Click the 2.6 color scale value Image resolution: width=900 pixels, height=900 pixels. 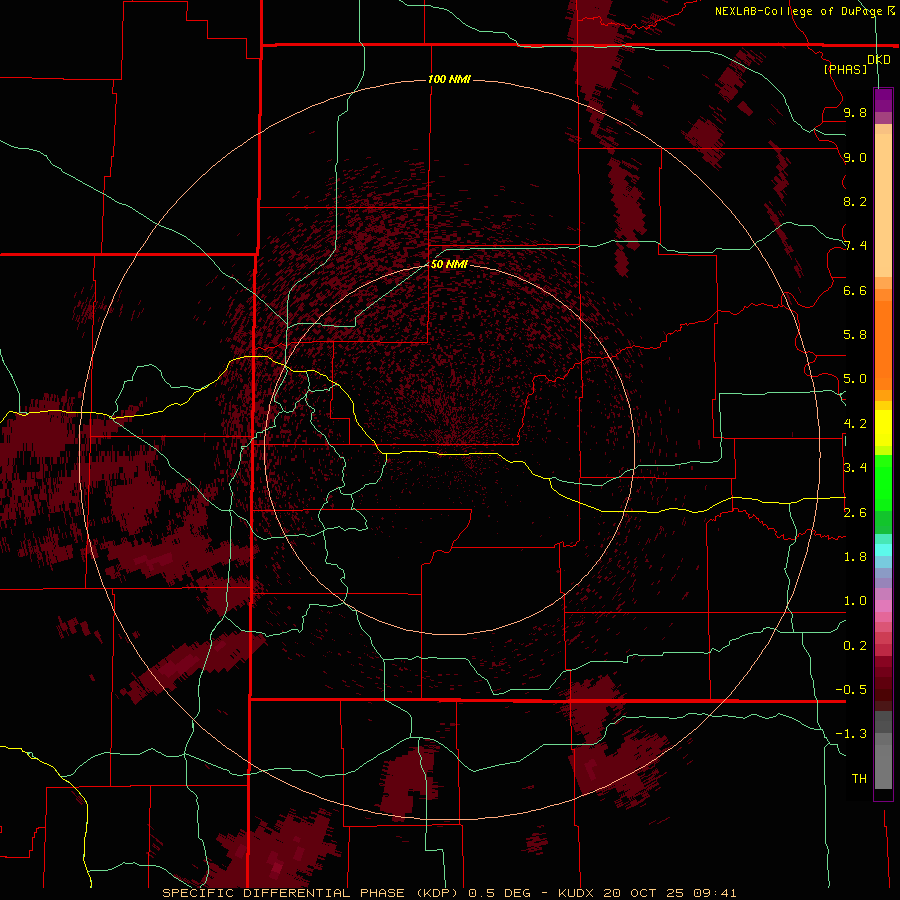coord(855,513)
